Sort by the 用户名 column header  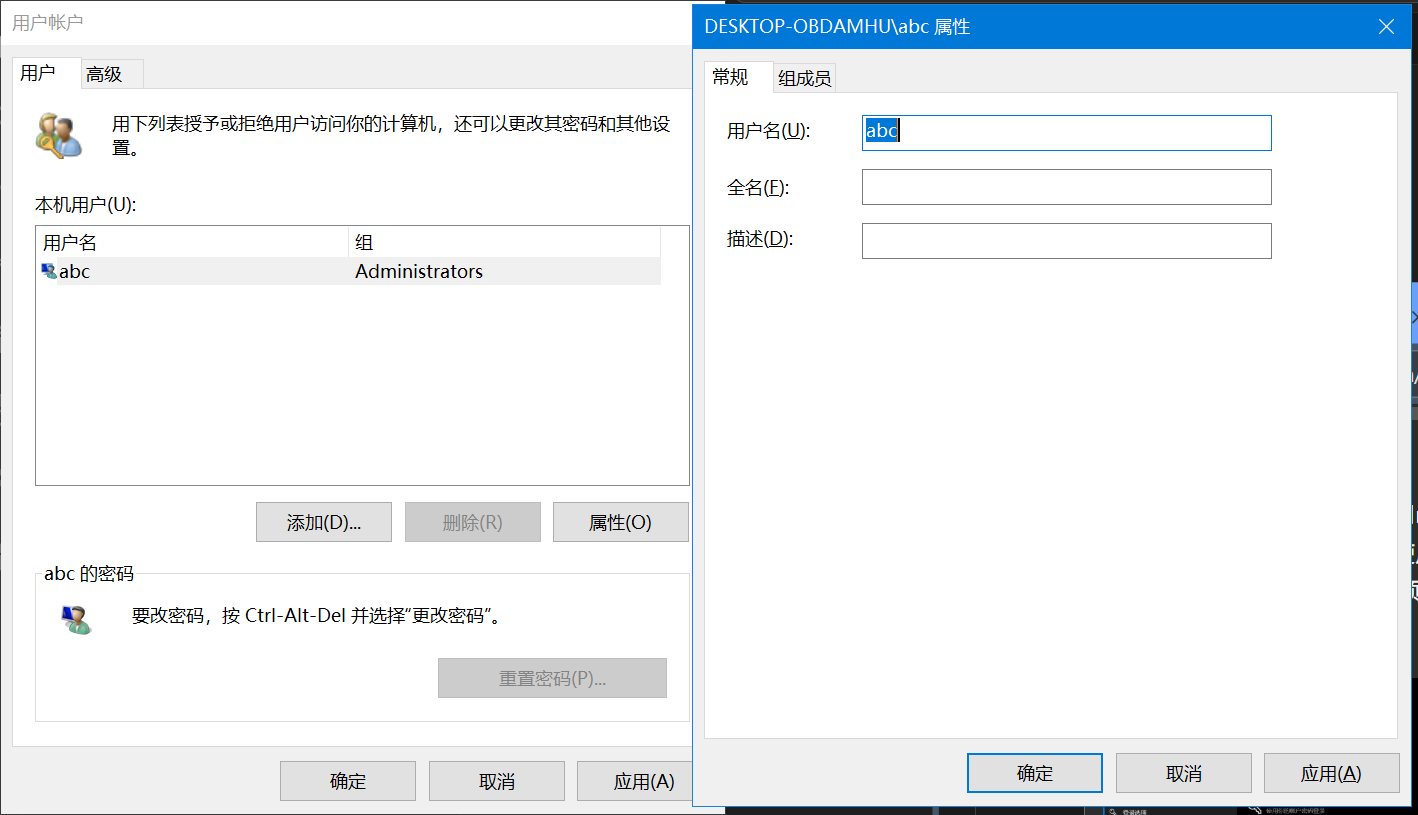[x=193, y=242]
